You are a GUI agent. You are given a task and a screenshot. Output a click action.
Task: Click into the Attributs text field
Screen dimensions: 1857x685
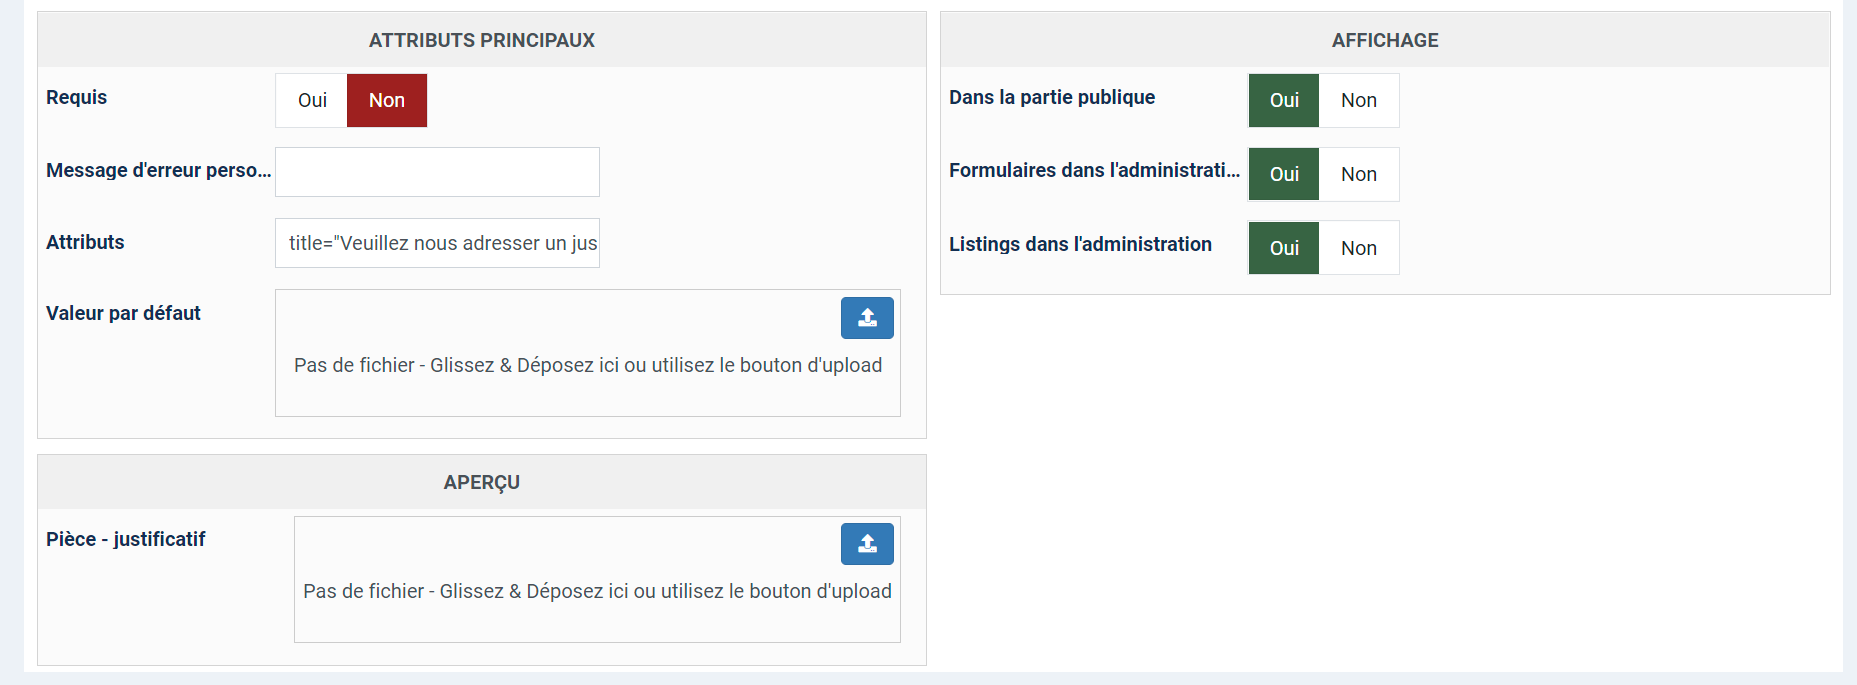[x=437, y=243]
